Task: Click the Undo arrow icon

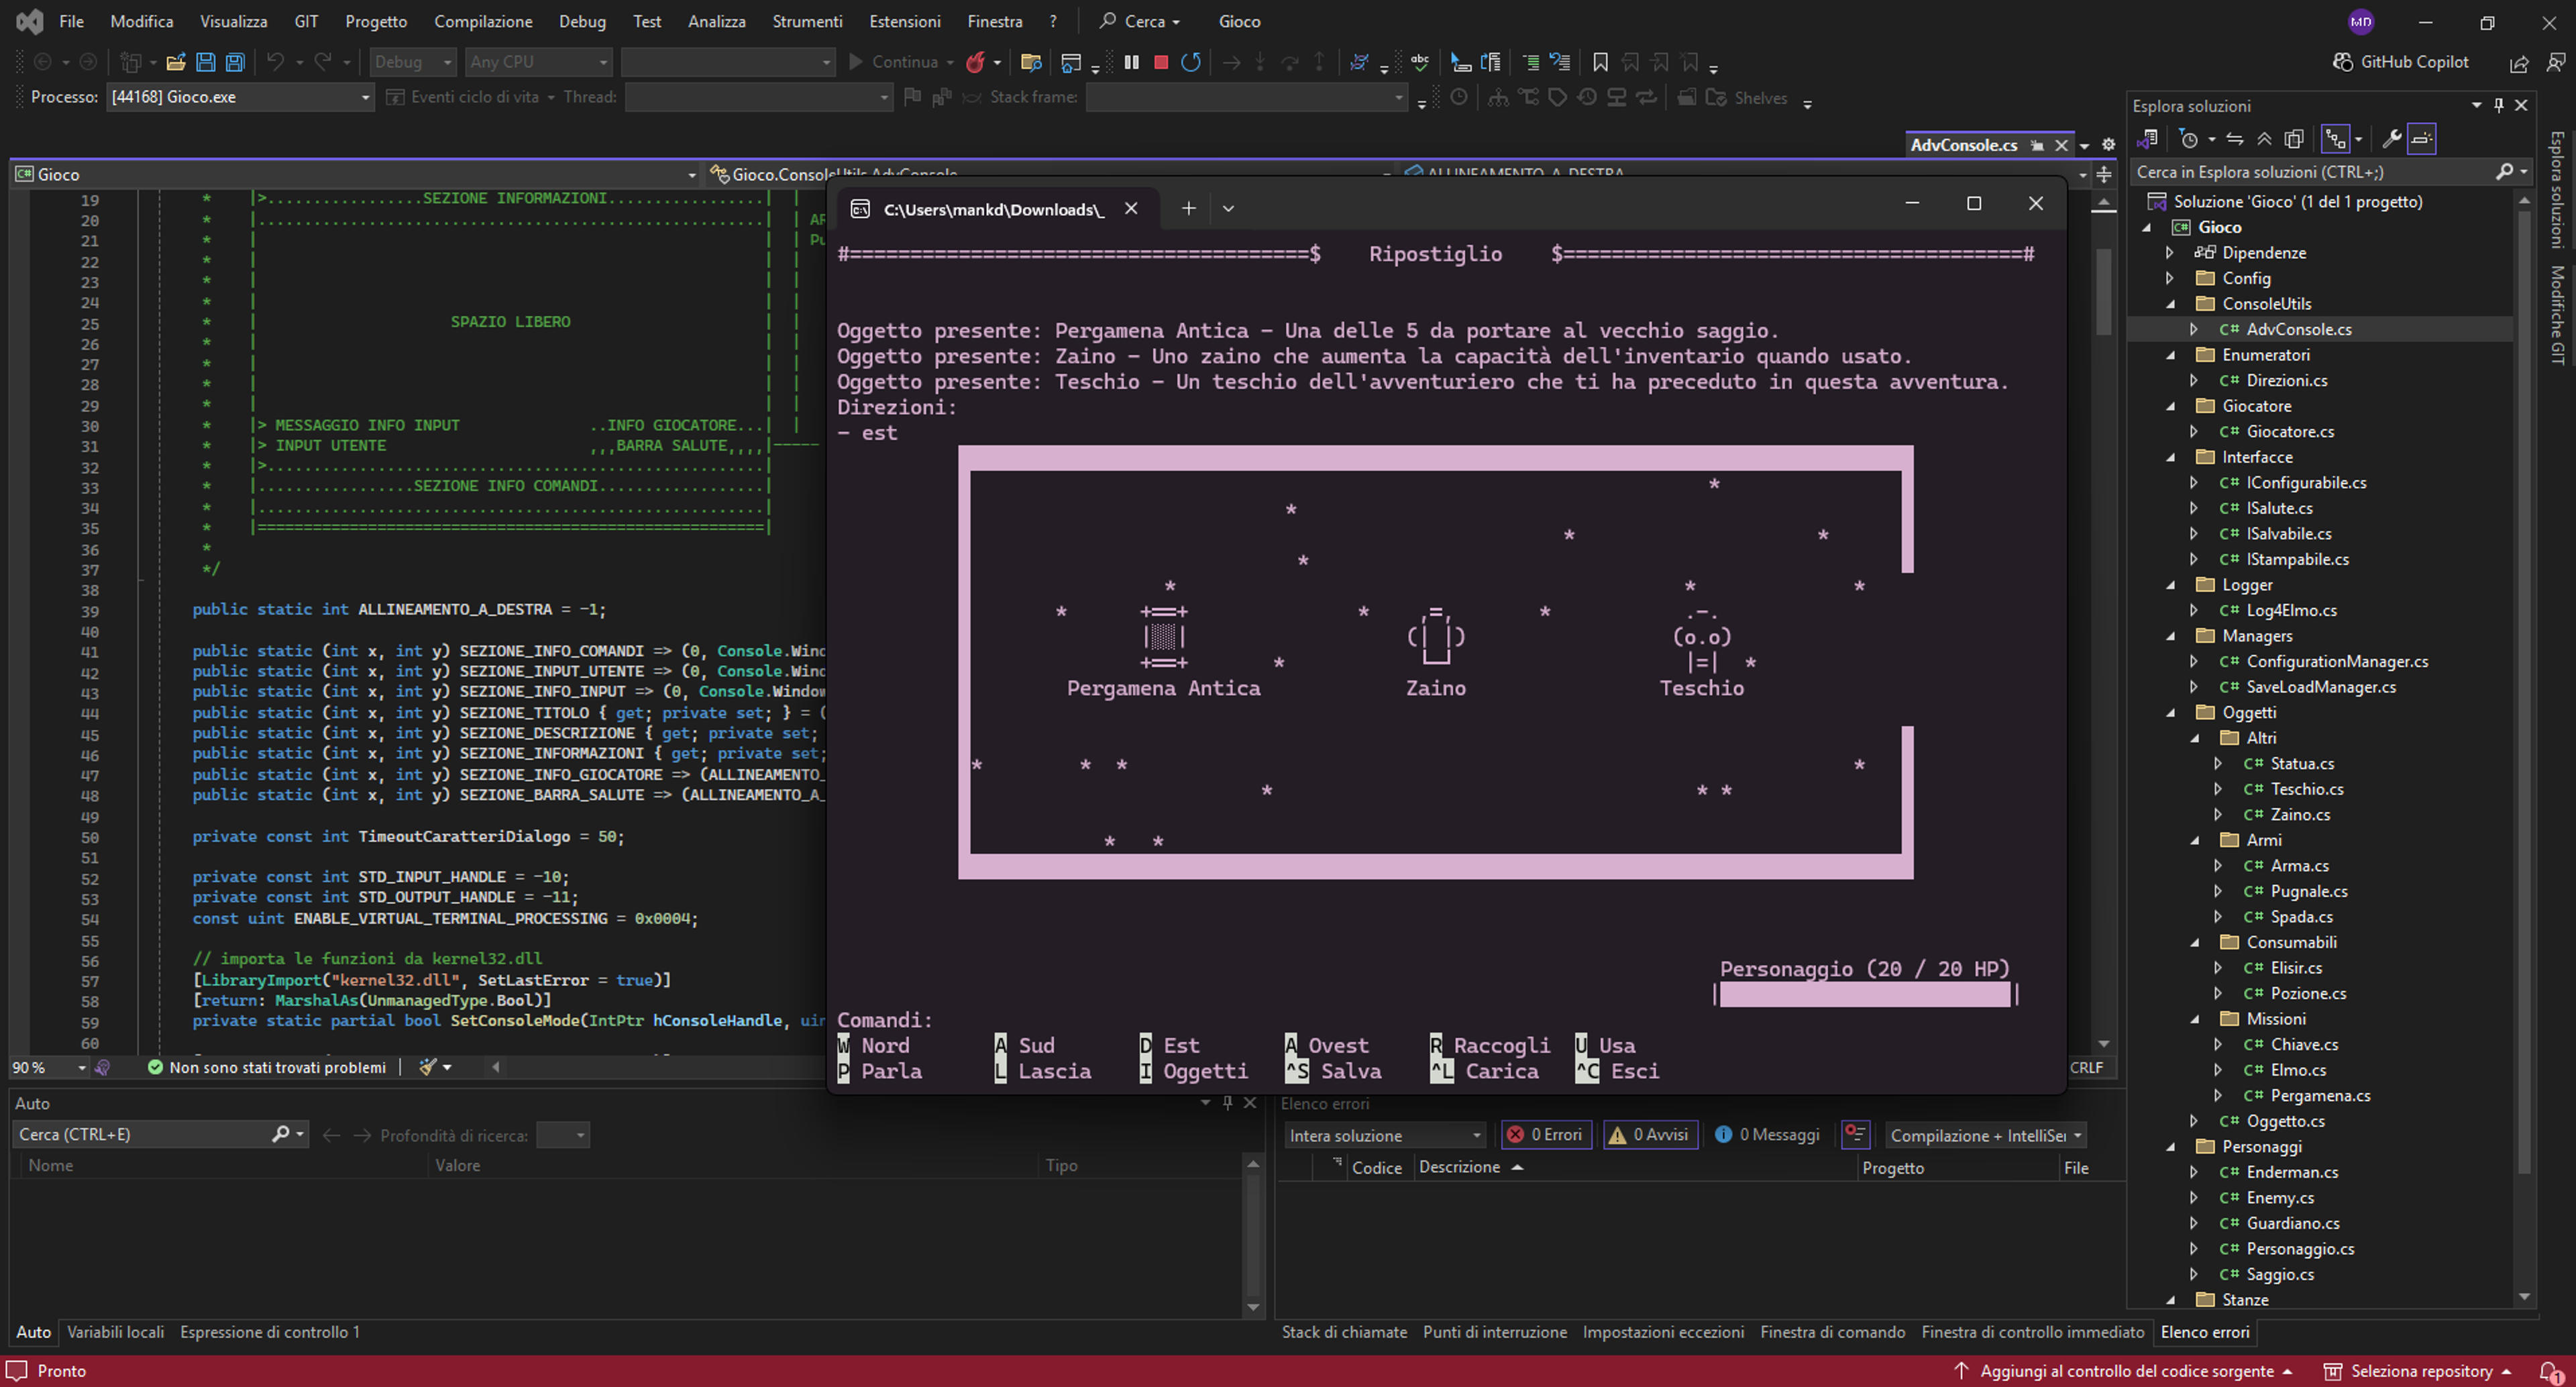Action: 275,62
